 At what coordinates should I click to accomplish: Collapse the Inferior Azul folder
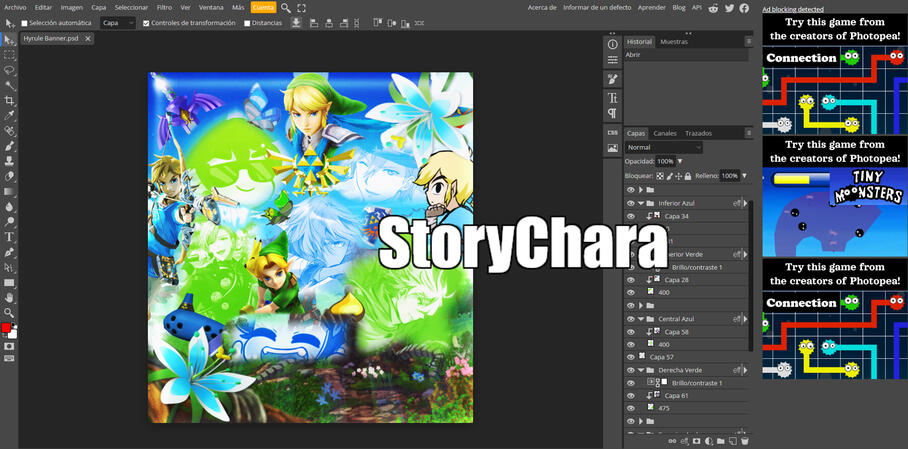(x=640, y=203)
